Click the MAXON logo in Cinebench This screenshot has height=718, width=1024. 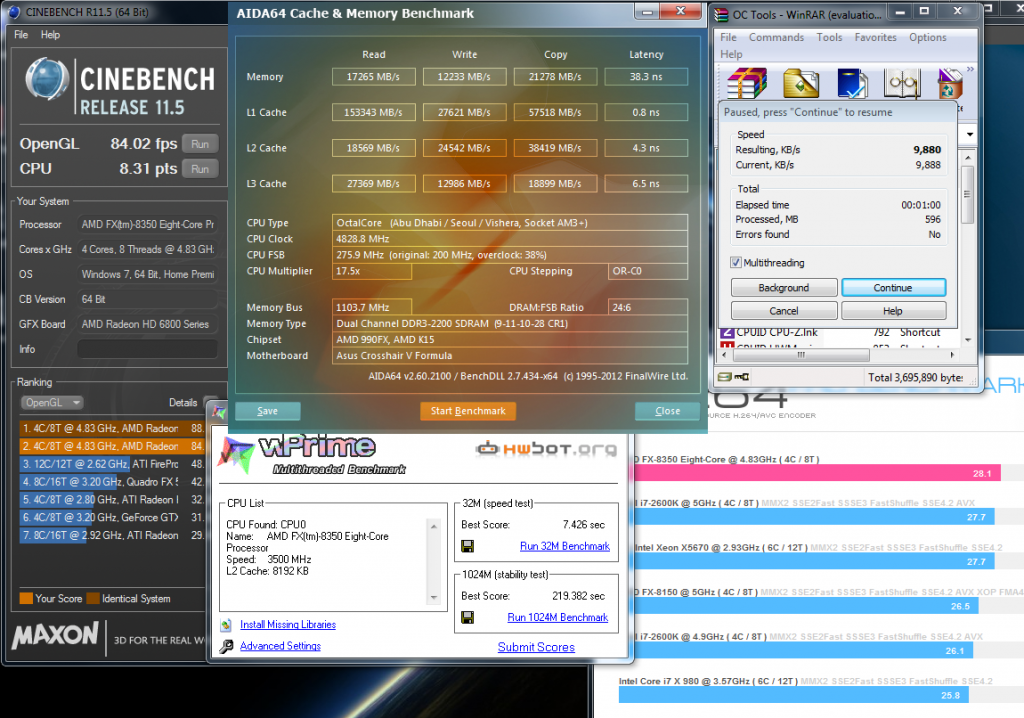coord(55,635)
